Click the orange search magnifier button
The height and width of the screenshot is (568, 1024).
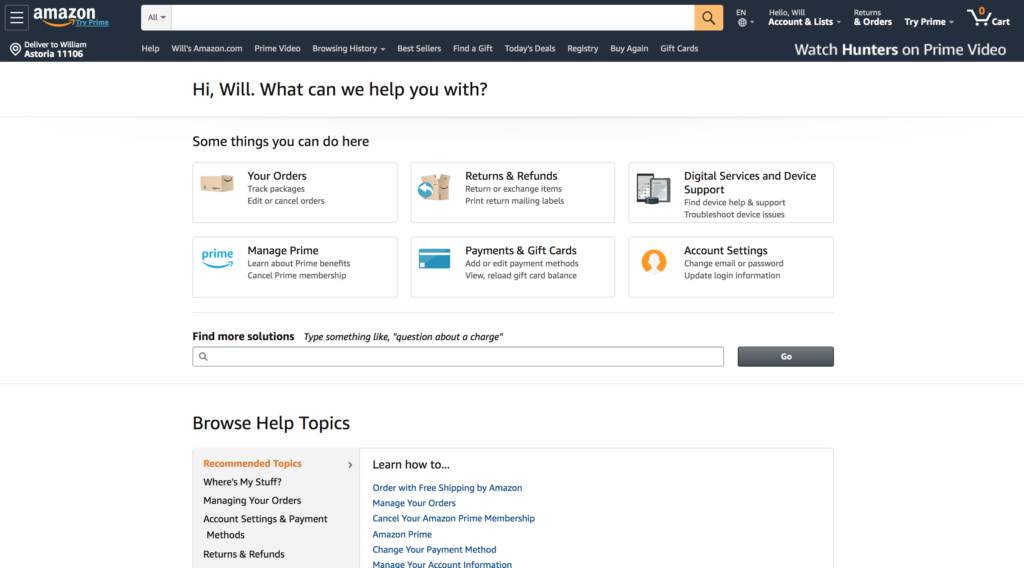click(709, 18)
